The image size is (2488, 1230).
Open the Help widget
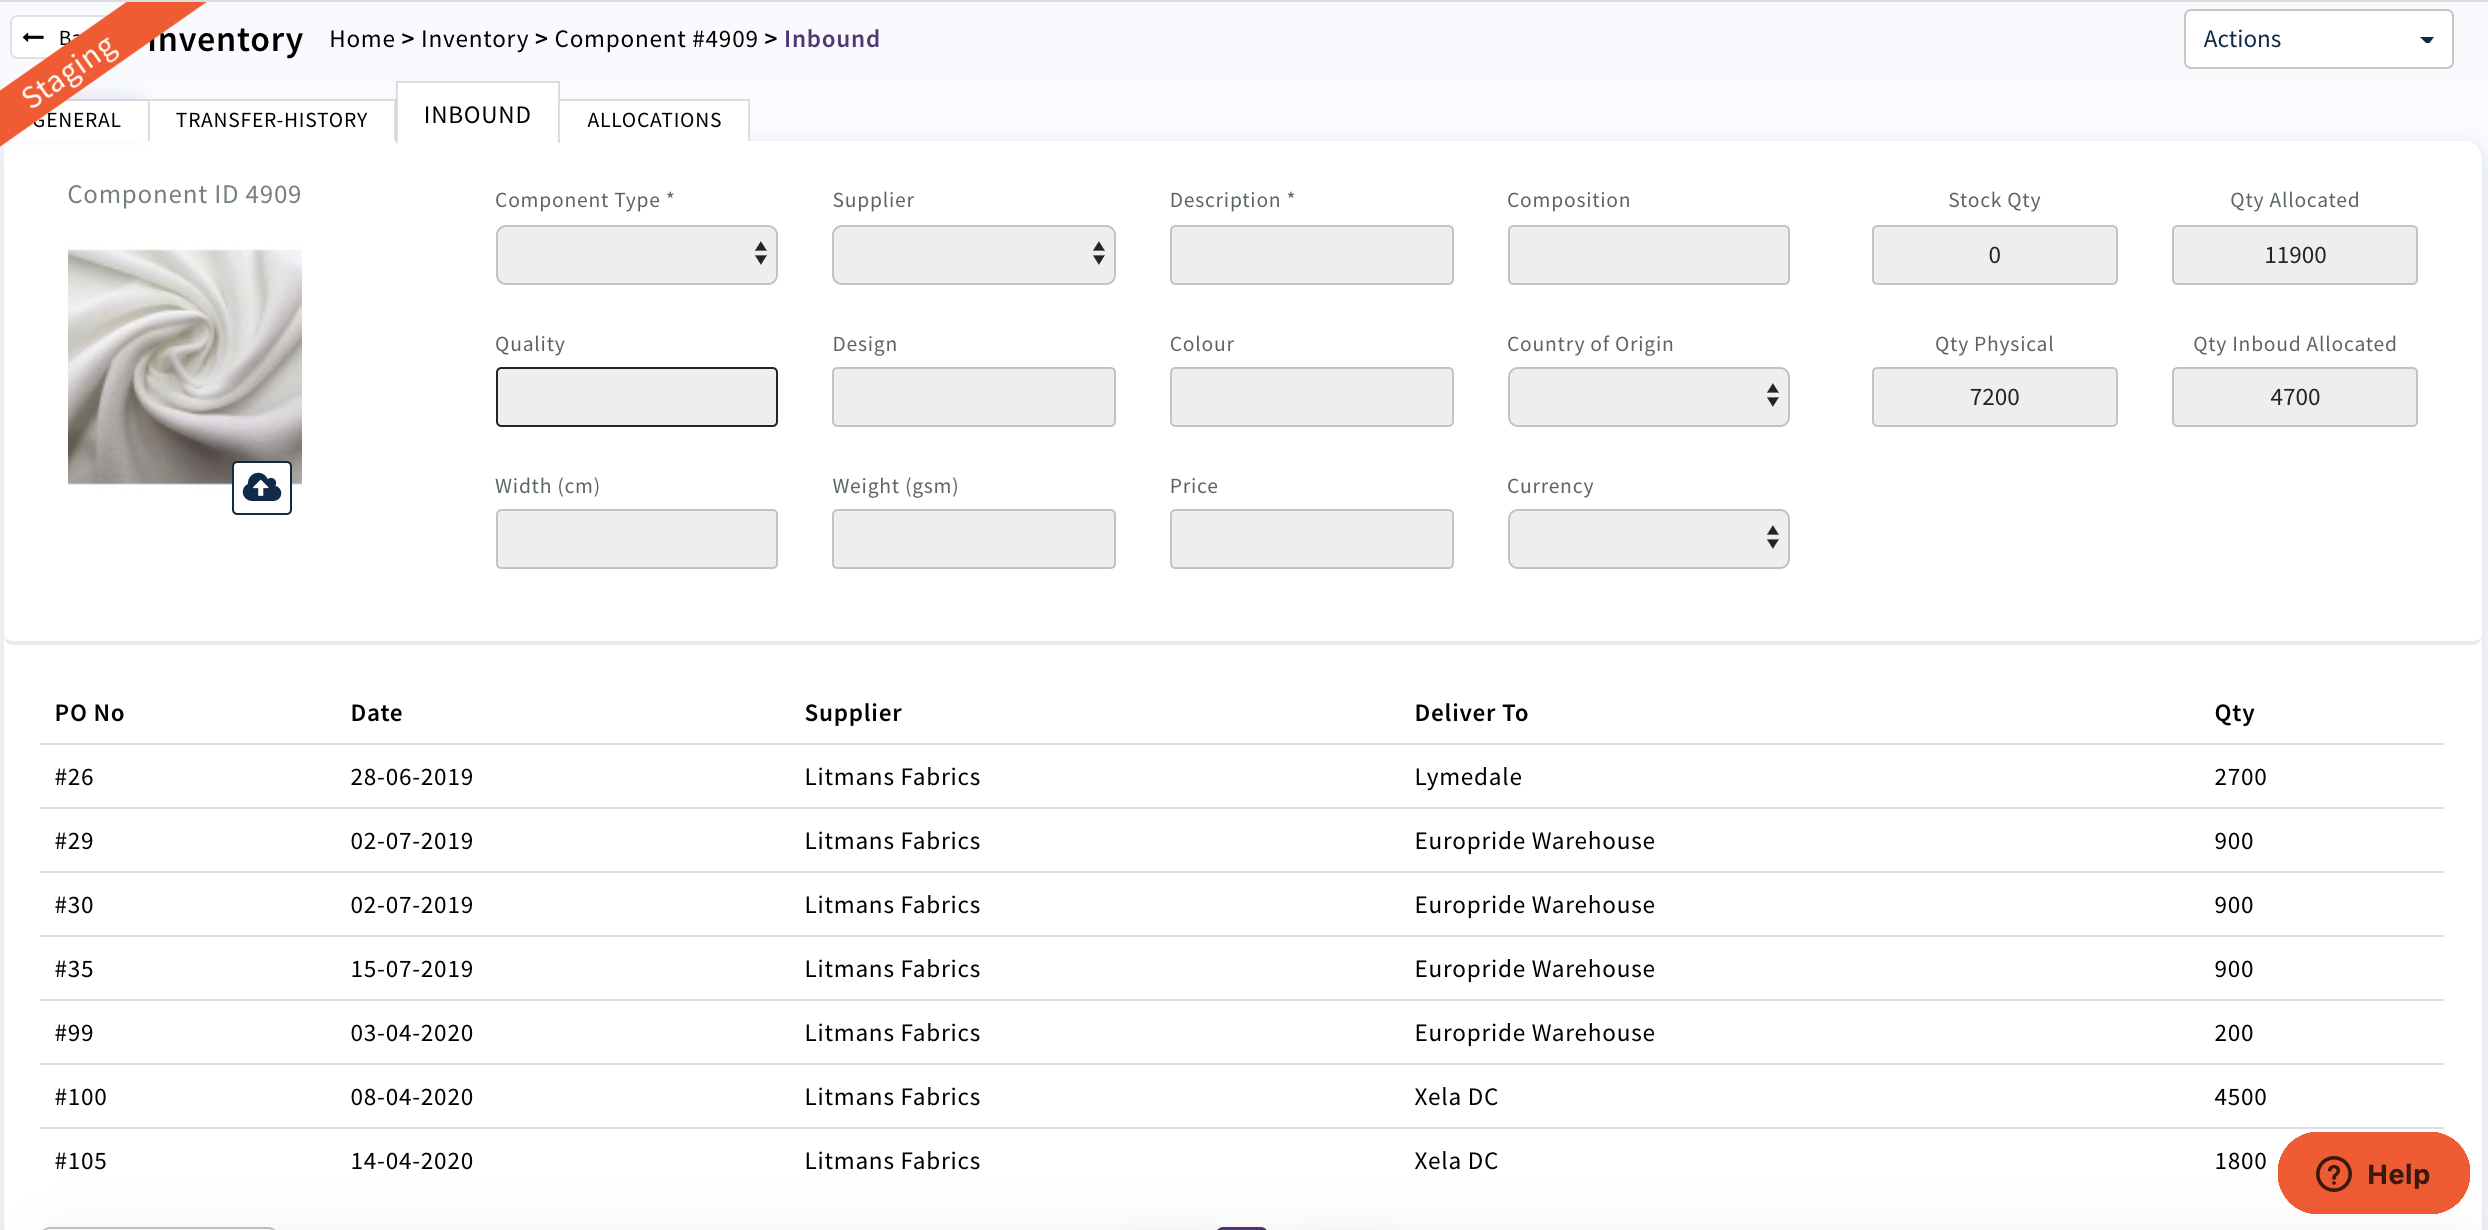2373,1173
